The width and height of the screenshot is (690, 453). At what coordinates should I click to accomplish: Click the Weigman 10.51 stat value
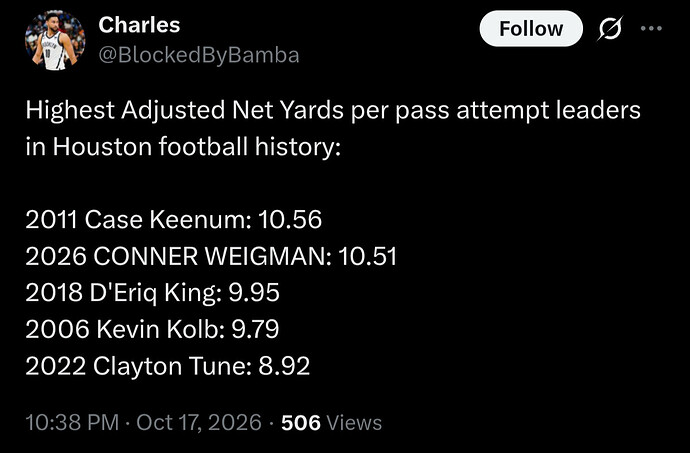(367, 256)
